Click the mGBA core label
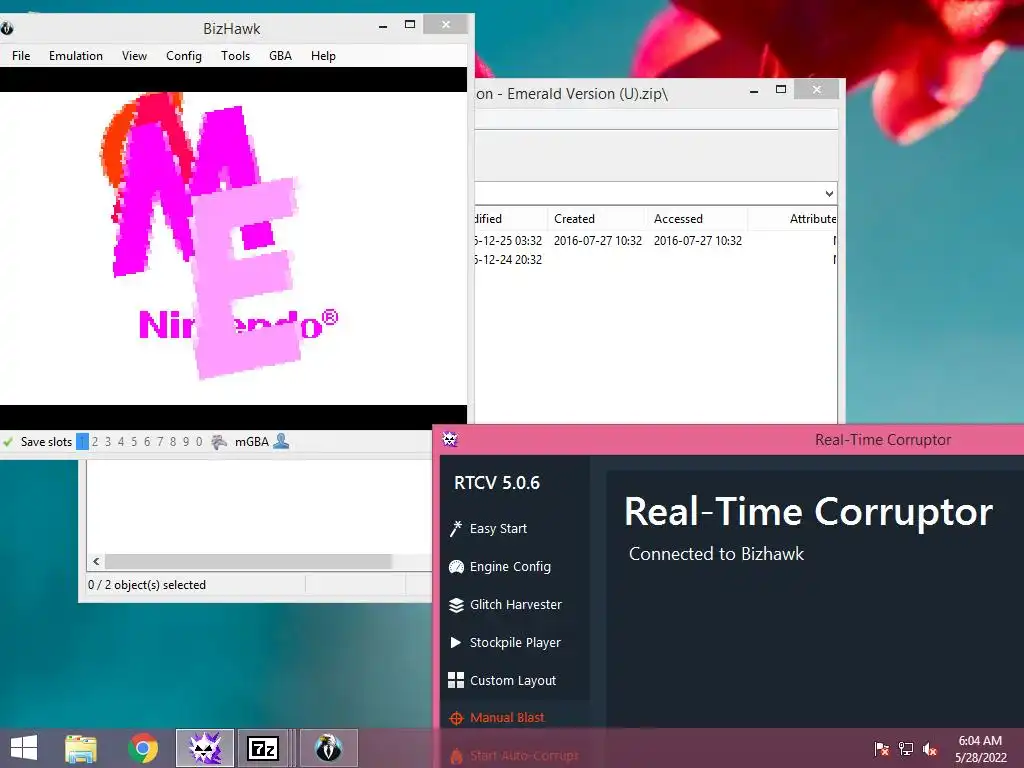The height and width of the screenshot is (768, 1024). coord(251,441)
